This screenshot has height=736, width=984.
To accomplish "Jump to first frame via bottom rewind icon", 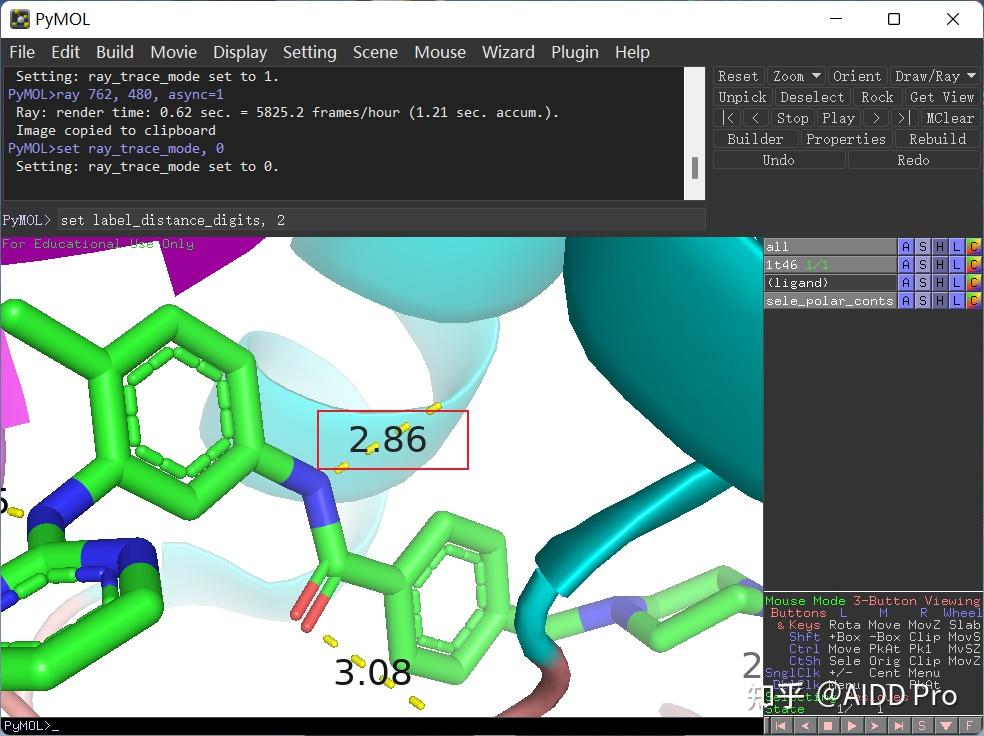I will point(783,726).
